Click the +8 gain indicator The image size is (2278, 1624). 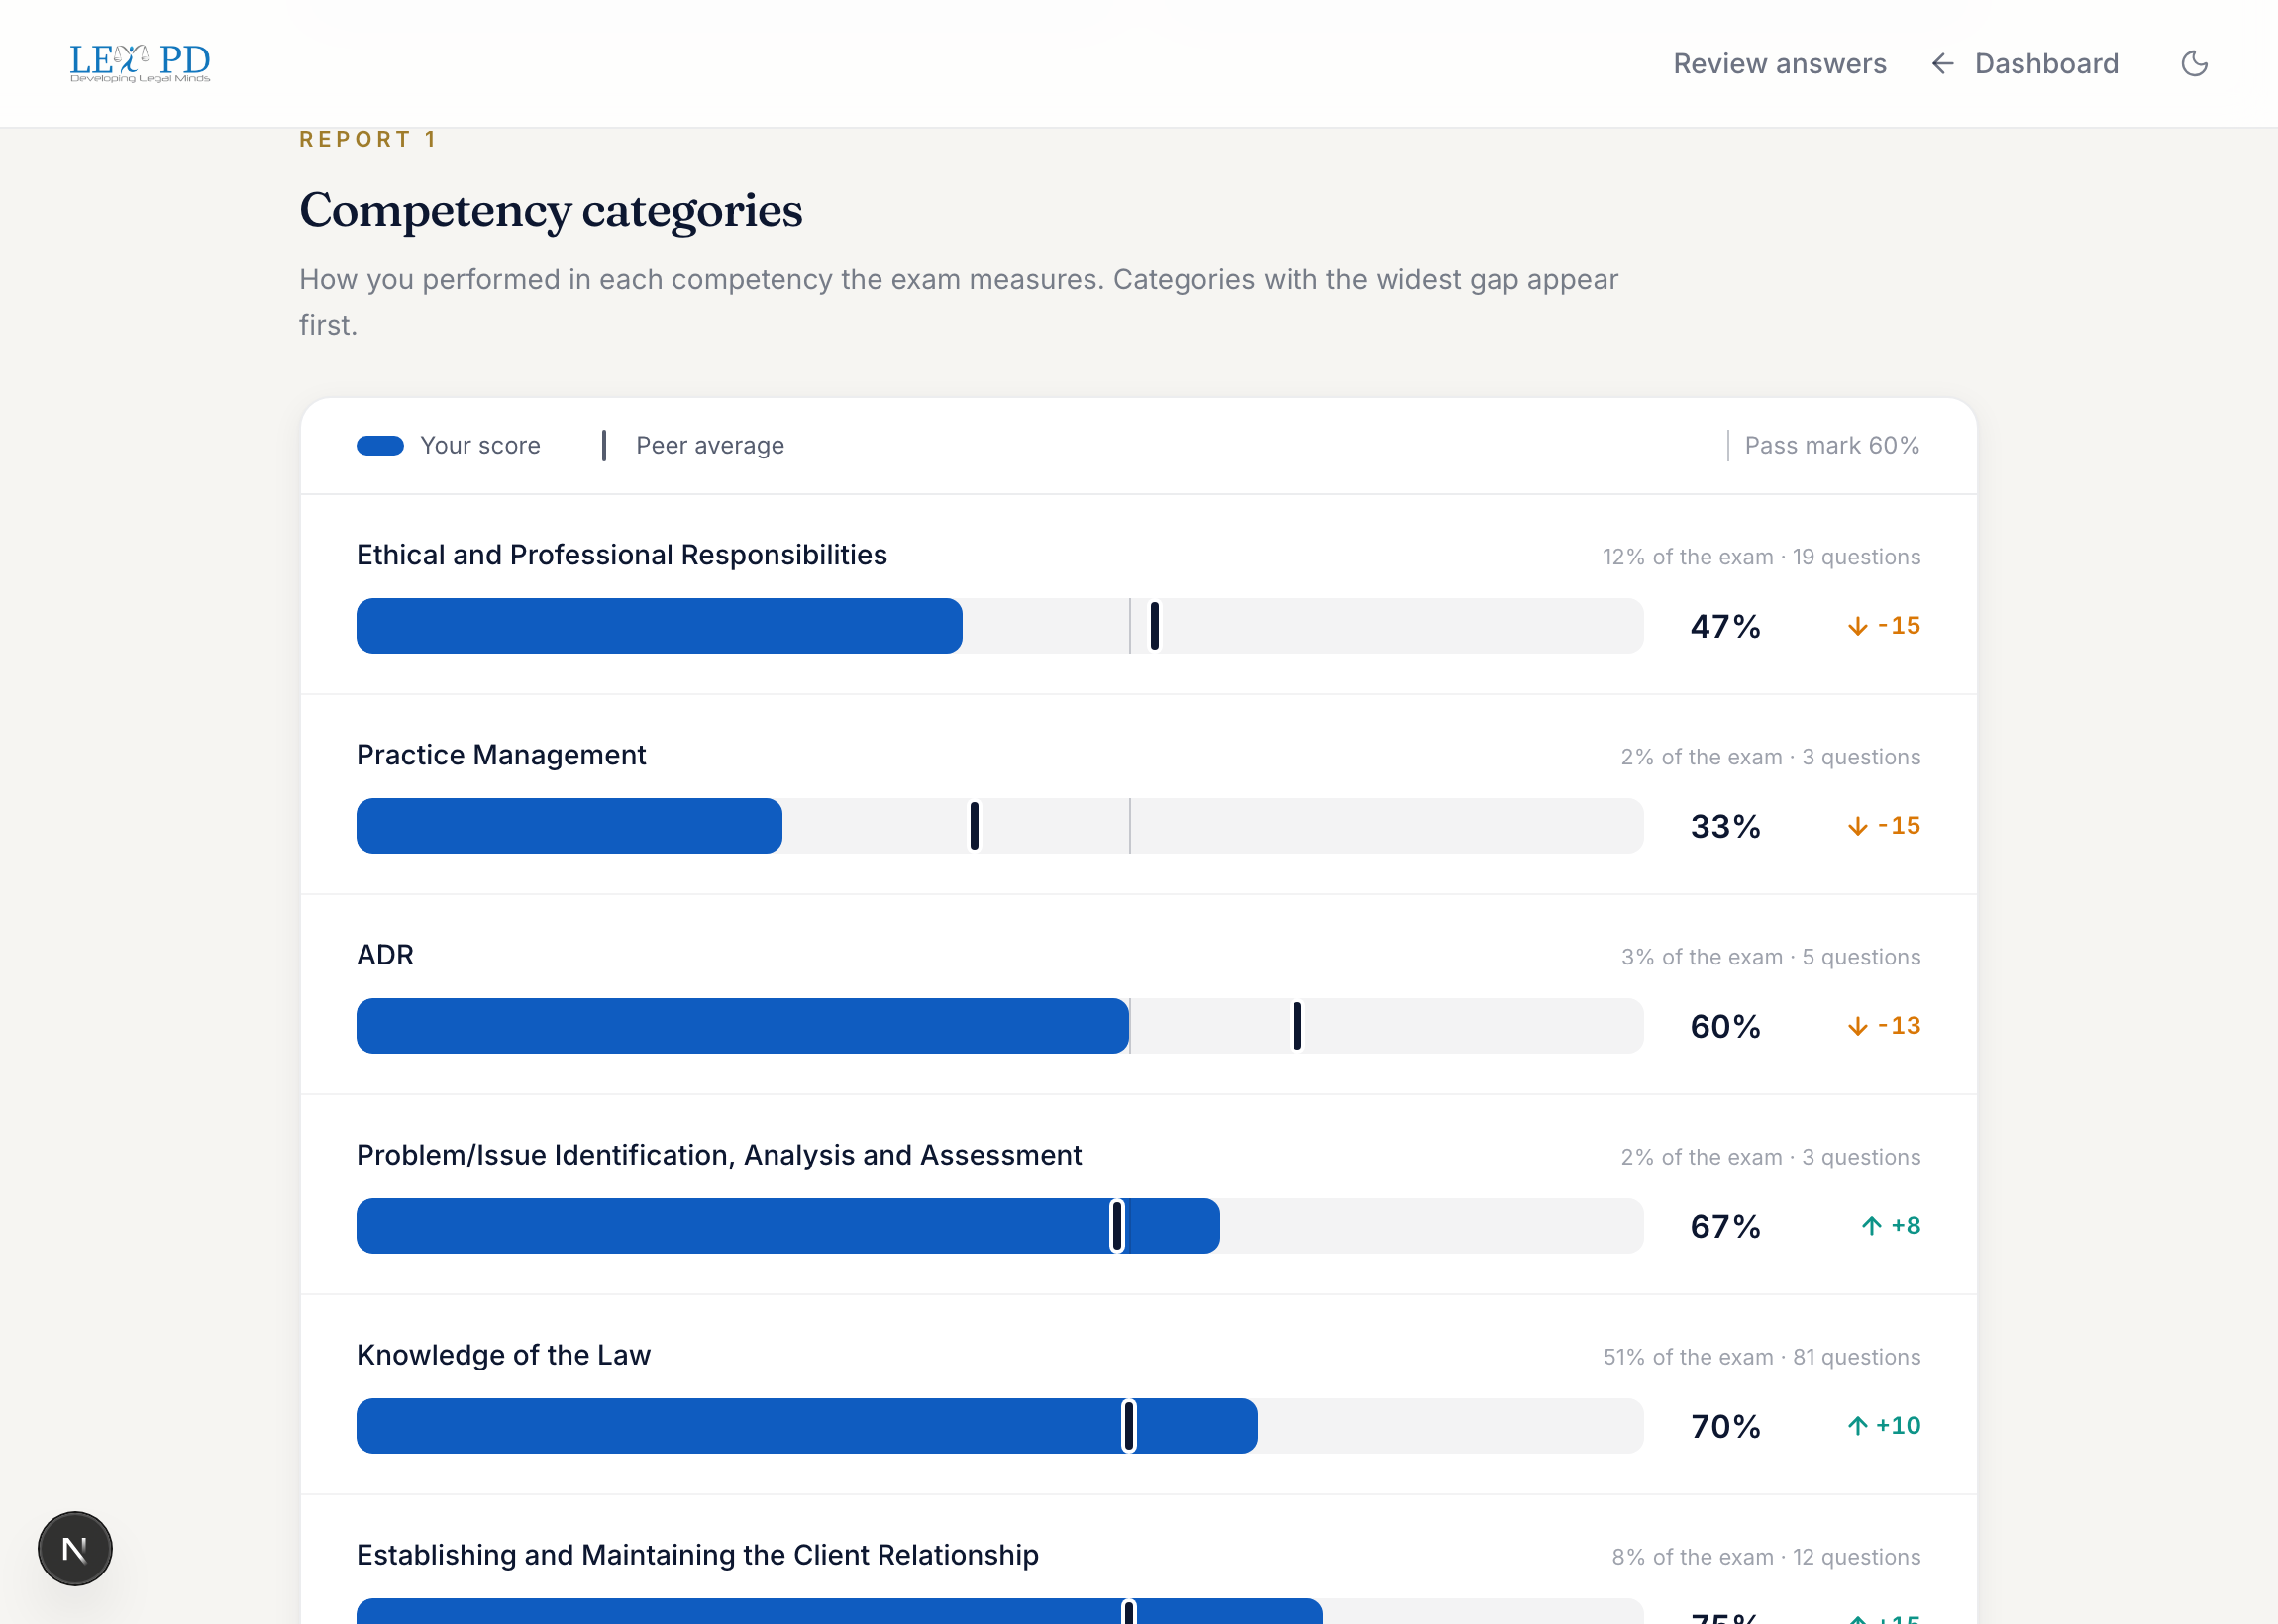(x=1890, y=1226)
